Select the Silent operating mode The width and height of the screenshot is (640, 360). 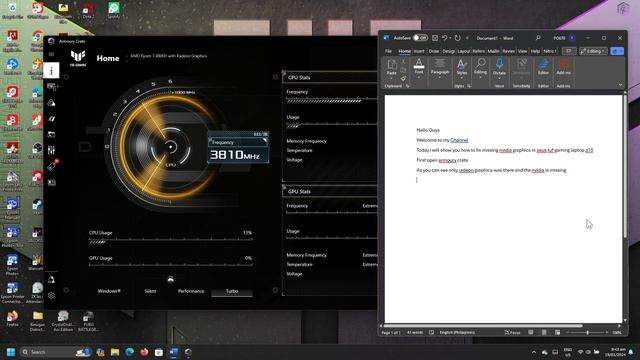150,291
